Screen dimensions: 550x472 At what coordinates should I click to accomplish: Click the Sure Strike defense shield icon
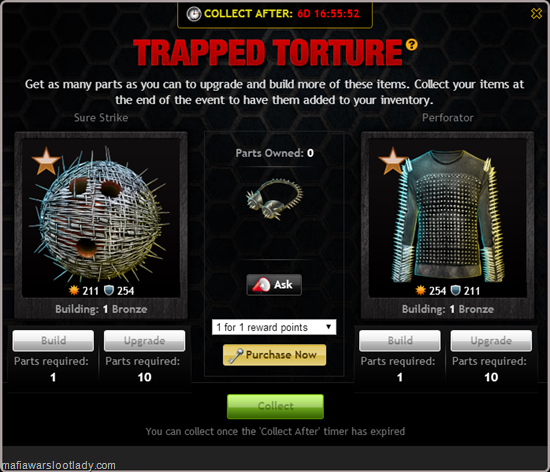[109, 290]
